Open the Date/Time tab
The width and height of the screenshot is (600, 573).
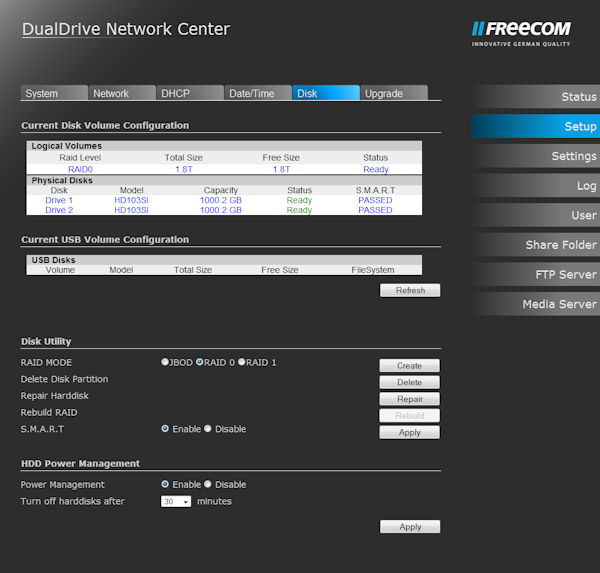pyautogui.click(x=257, y=93)
